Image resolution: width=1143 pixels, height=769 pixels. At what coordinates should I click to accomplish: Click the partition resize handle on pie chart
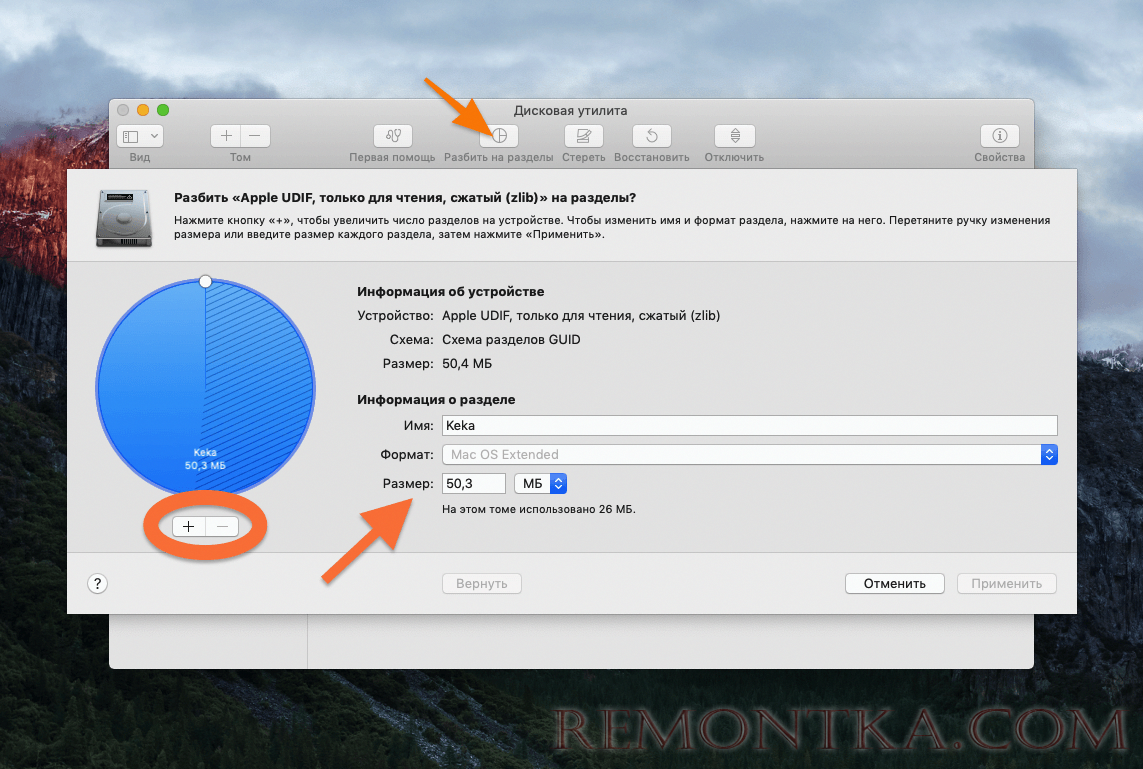[x=205, y=282]
